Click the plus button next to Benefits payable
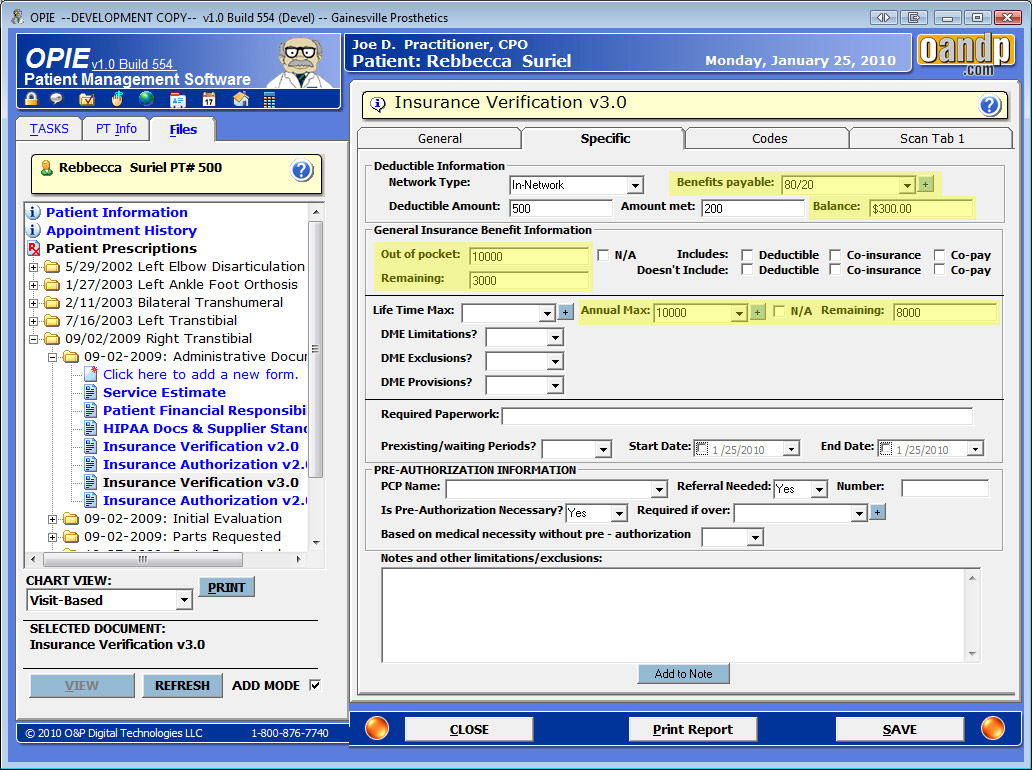1032x770 pixels. [925, 184]
